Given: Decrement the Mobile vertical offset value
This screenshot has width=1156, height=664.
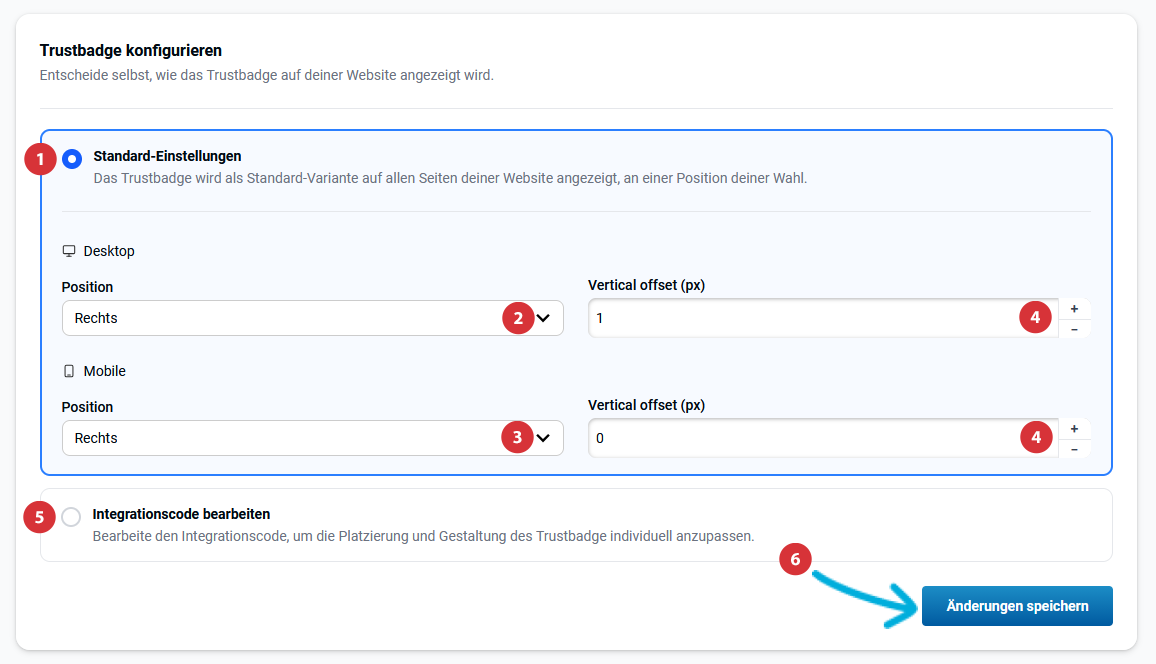Looking at the screenshot, I should point(1074,449).
